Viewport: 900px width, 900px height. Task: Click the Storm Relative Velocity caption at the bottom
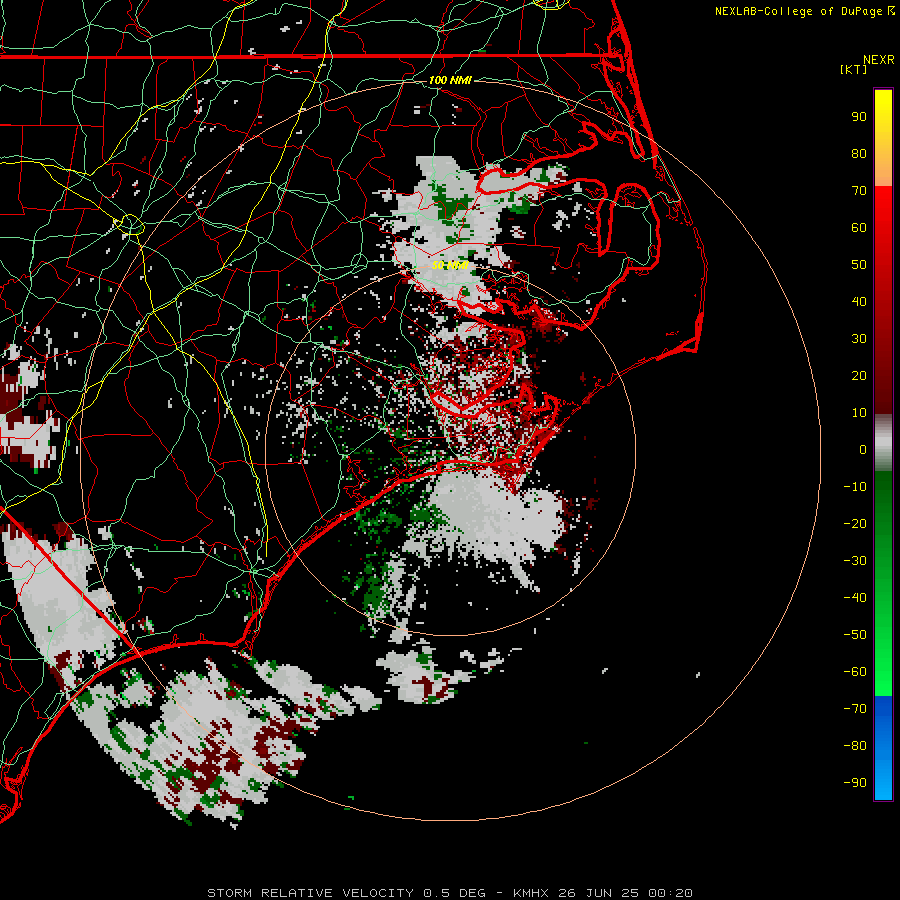[x=449, y=893]
